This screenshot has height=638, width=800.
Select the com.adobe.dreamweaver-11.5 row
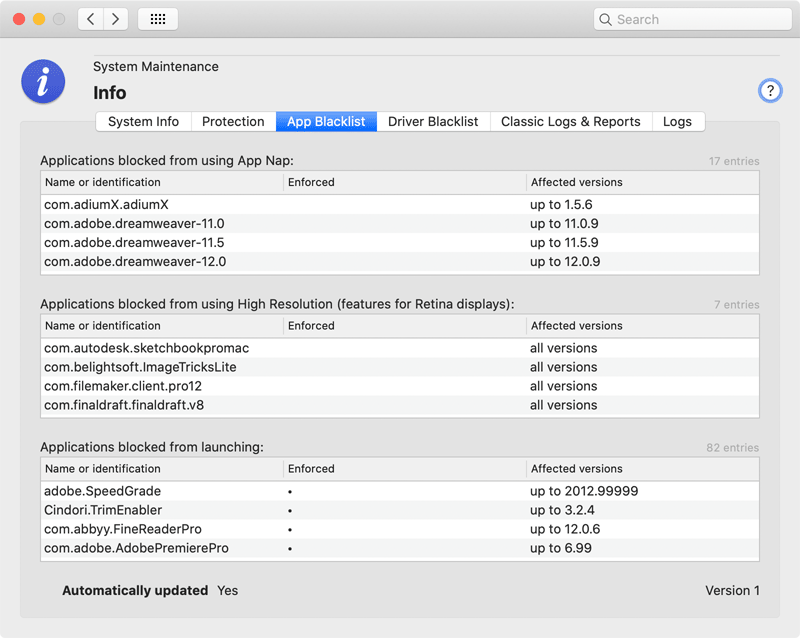(400, 242)
